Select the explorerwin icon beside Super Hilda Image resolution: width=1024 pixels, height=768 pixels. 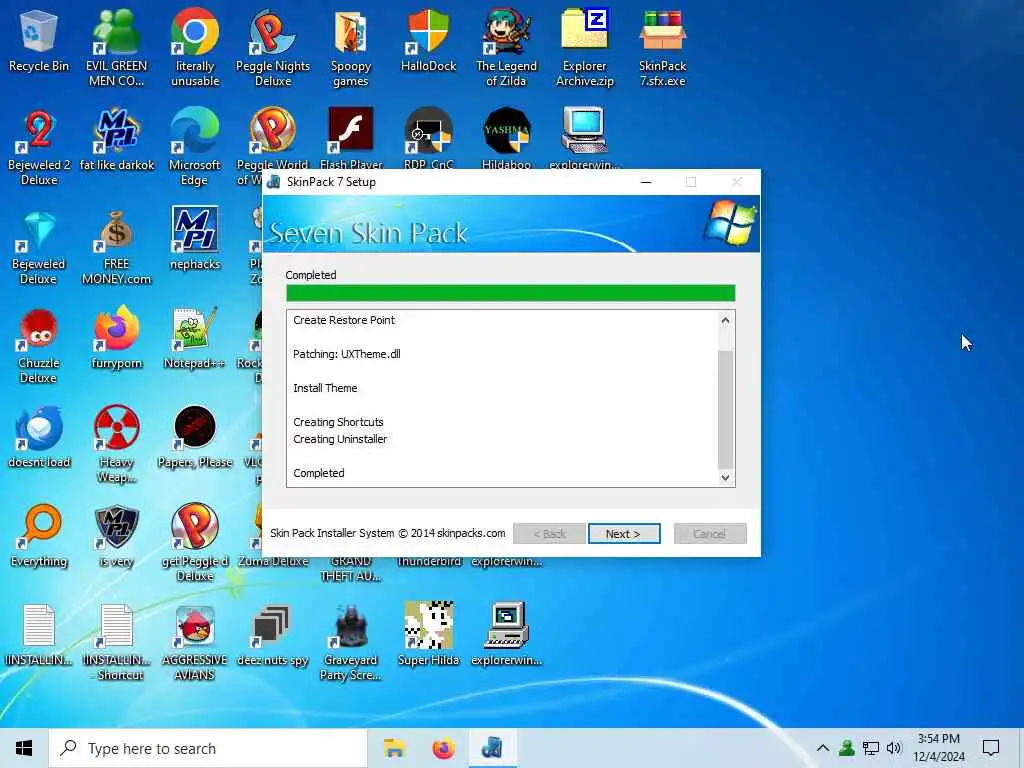[506, 635]
